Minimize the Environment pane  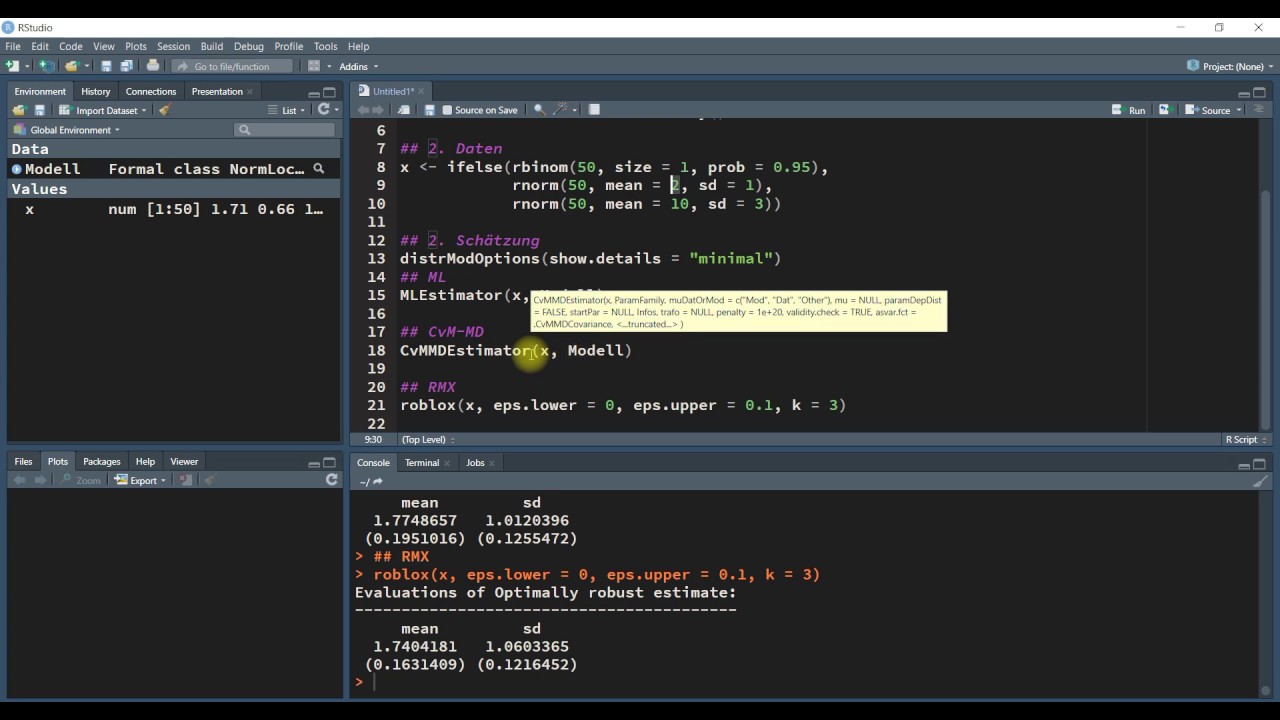[314, 92]
